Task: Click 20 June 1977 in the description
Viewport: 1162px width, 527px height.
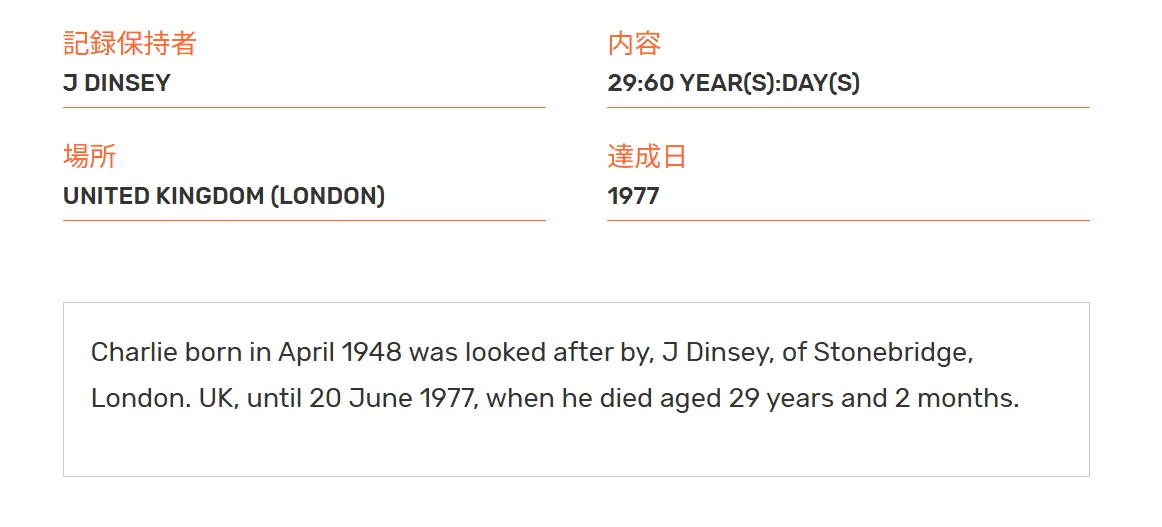Action: tap(392, 399)
